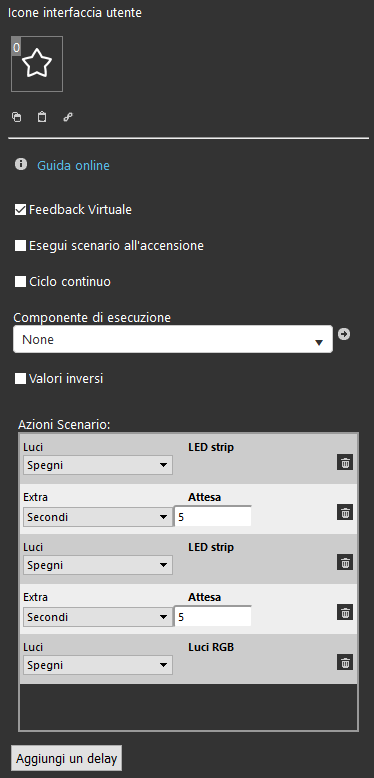The height and width of the screenshot is (778, 374).
Task: Click the paste clipboard icon
Action: (x=42, y=118)
